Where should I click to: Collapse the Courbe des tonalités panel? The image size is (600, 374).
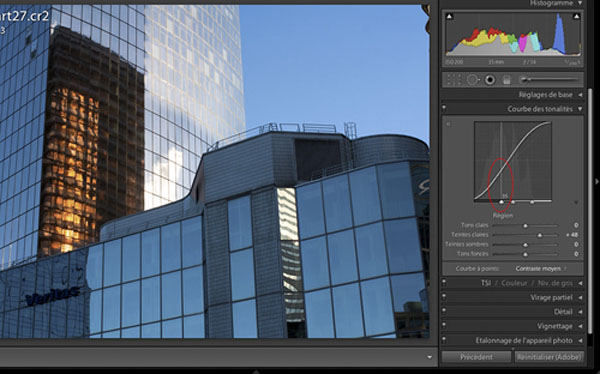click(x=580, y=109)
